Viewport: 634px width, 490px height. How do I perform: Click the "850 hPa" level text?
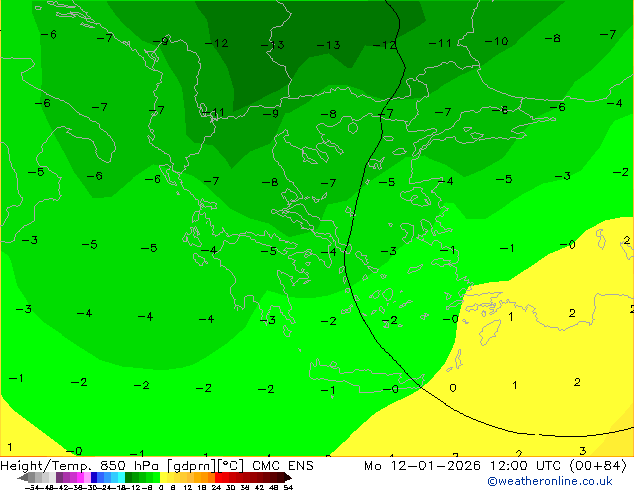click(x=130, y=466)
